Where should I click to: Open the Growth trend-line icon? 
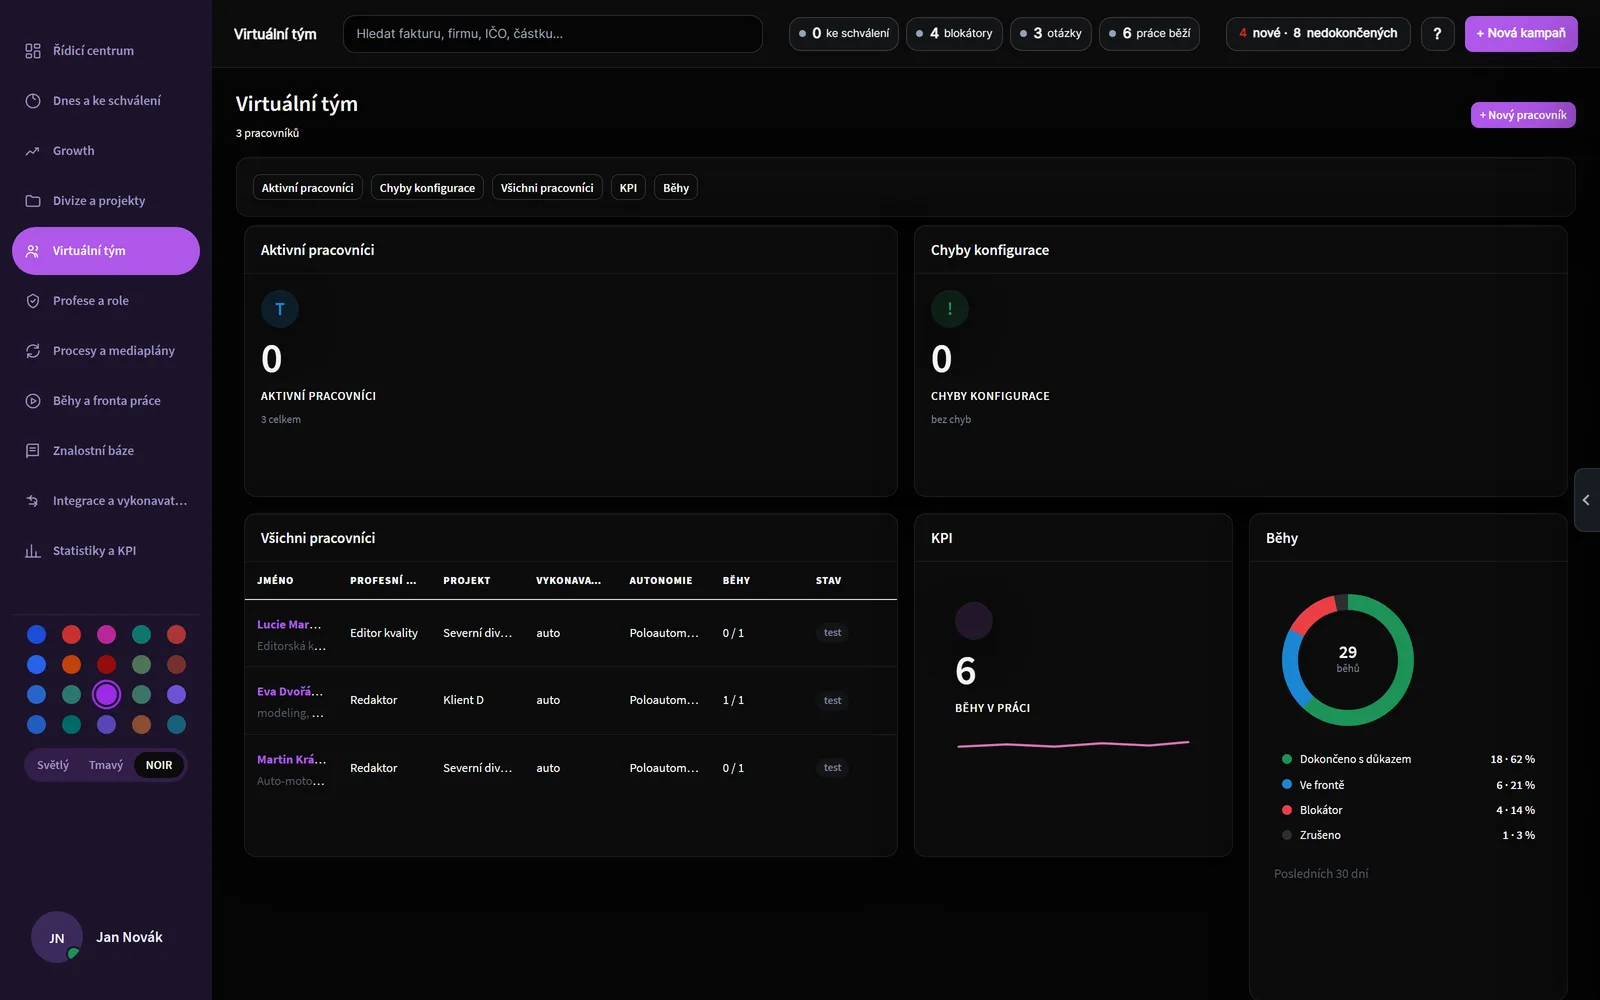33,151
